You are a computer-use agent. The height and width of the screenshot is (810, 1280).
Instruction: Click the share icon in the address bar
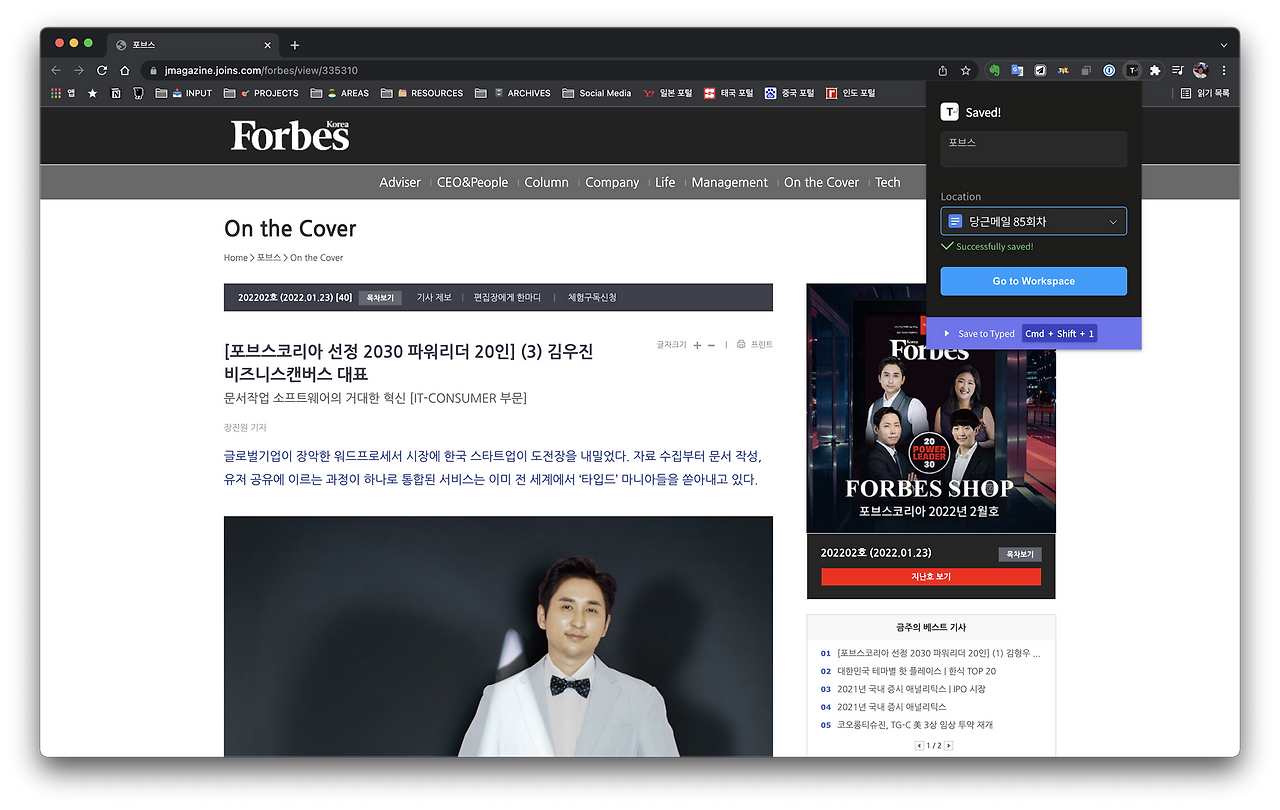[943, 71]
